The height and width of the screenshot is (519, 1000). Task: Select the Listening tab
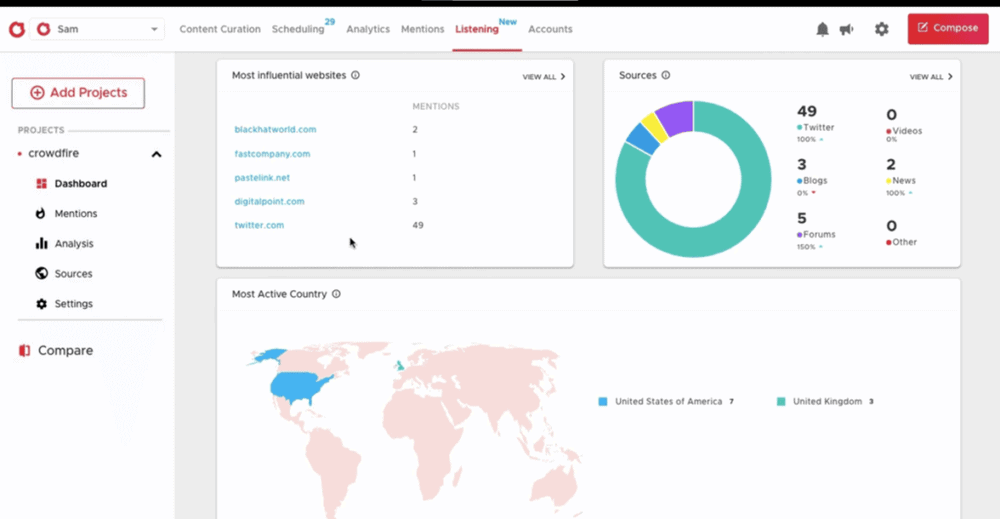pos(477,29)
